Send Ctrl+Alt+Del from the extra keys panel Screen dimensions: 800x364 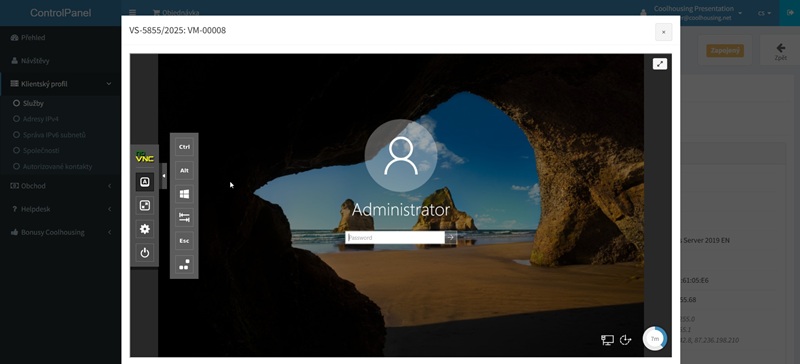184,264
